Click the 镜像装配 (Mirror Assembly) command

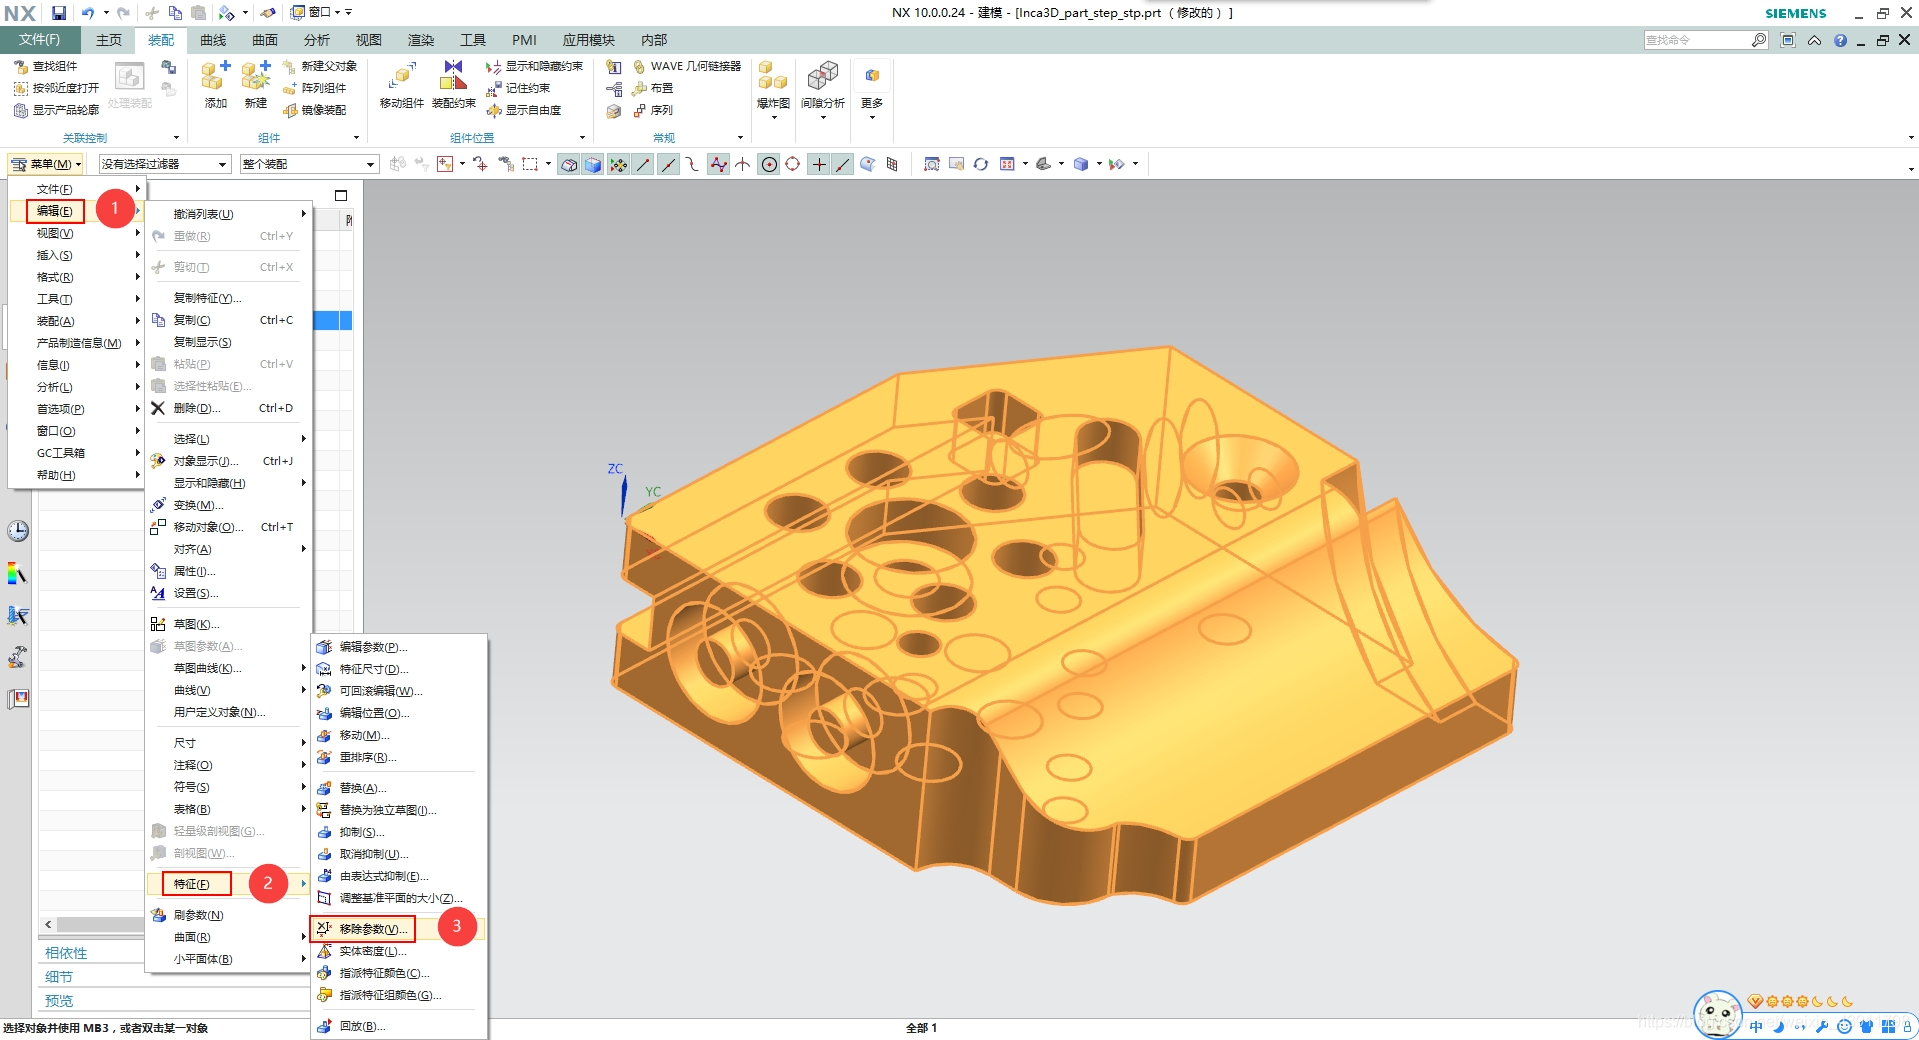tap(315, 110)
